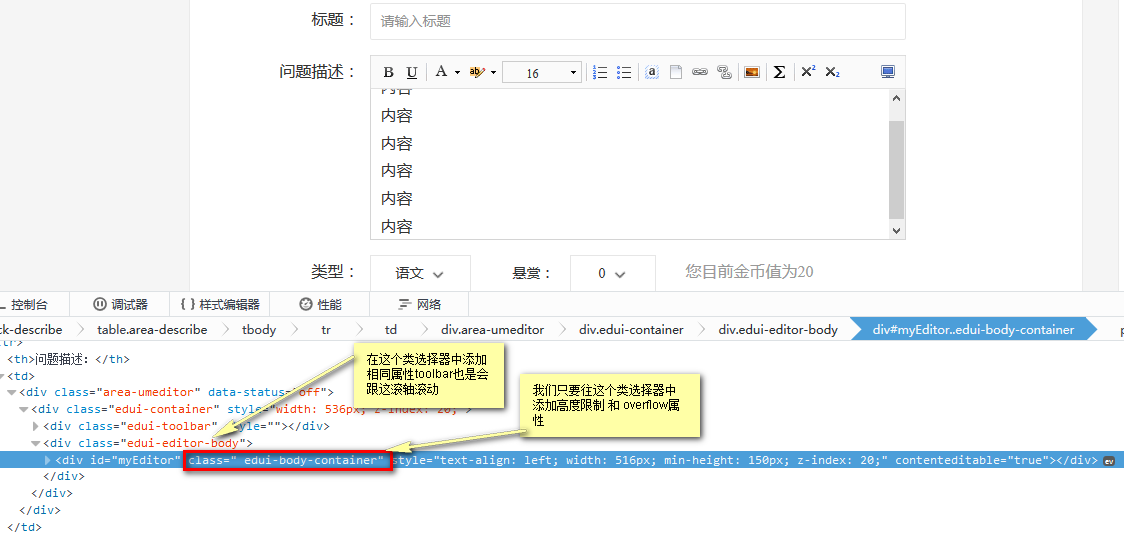Apply the text highlight color icon
Image resolution: width=1124 pixels, height=533 pixels.
pos(477,72)
